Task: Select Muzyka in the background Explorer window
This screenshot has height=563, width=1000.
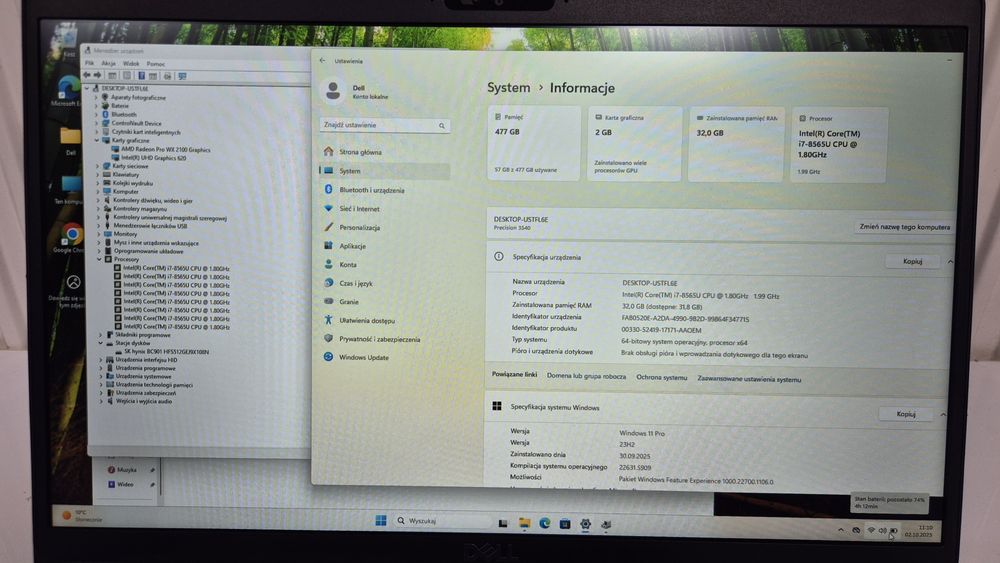Action: coord(126,469)
